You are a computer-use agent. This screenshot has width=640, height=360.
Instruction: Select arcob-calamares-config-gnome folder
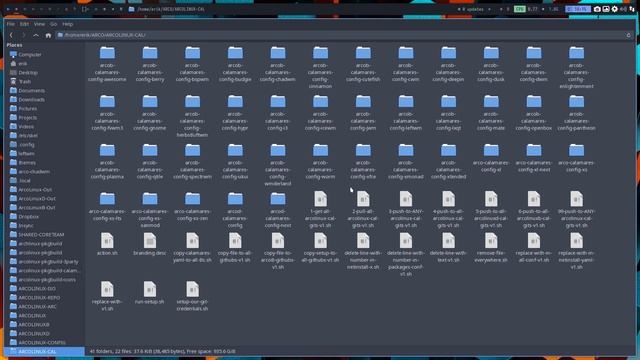150,113
